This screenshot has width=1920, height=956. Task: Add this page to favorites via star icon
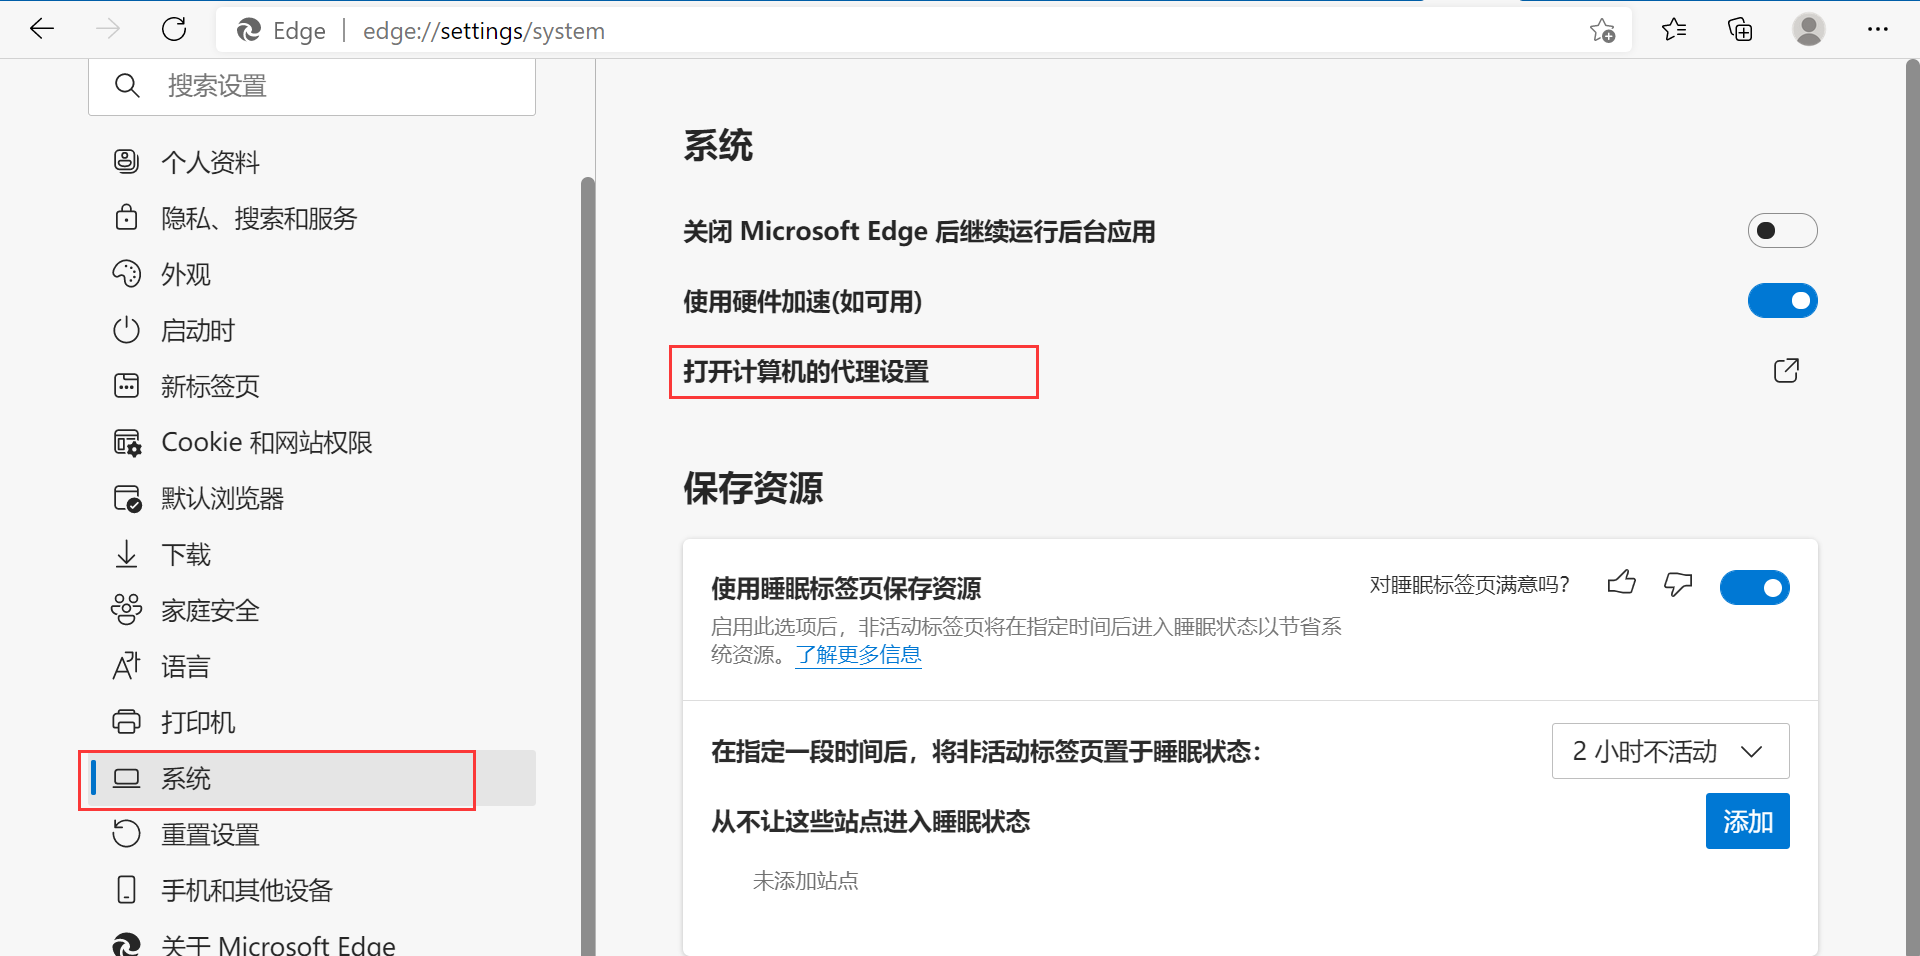point(1602,31)
